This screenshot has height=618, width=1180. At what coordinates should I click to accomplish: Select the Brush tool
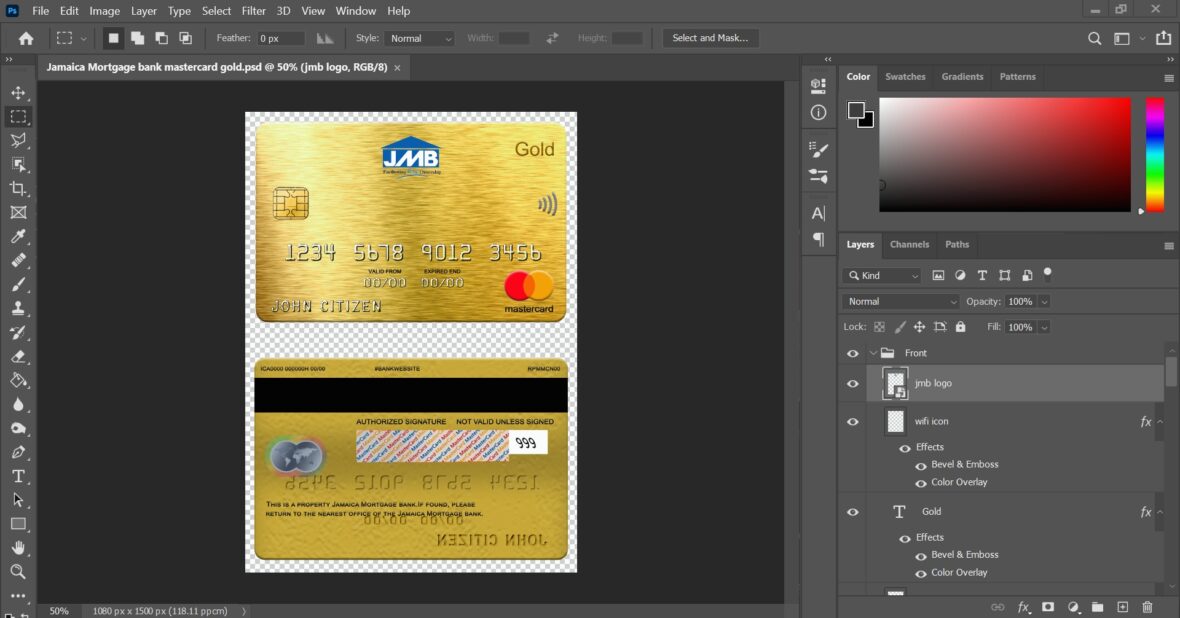(18, 285)
